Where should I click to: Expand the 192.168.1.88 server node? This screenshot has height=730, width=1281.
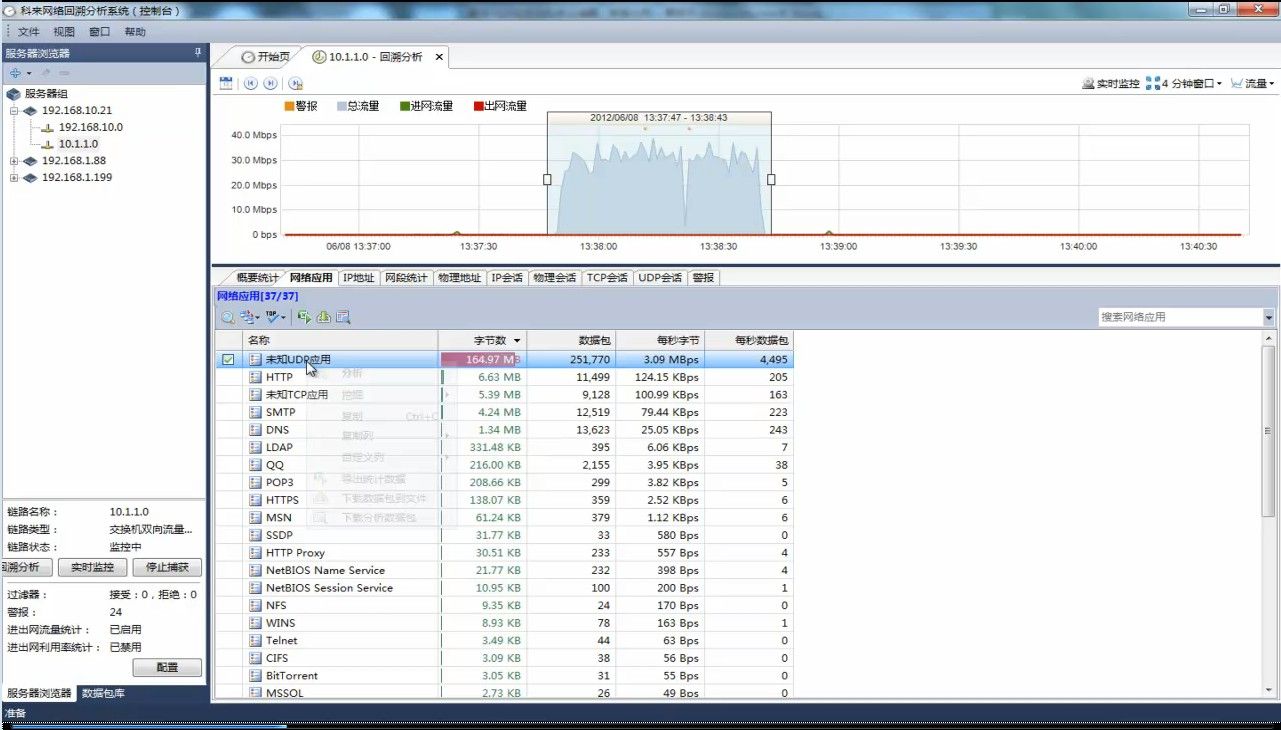click(x=15, y=161)
